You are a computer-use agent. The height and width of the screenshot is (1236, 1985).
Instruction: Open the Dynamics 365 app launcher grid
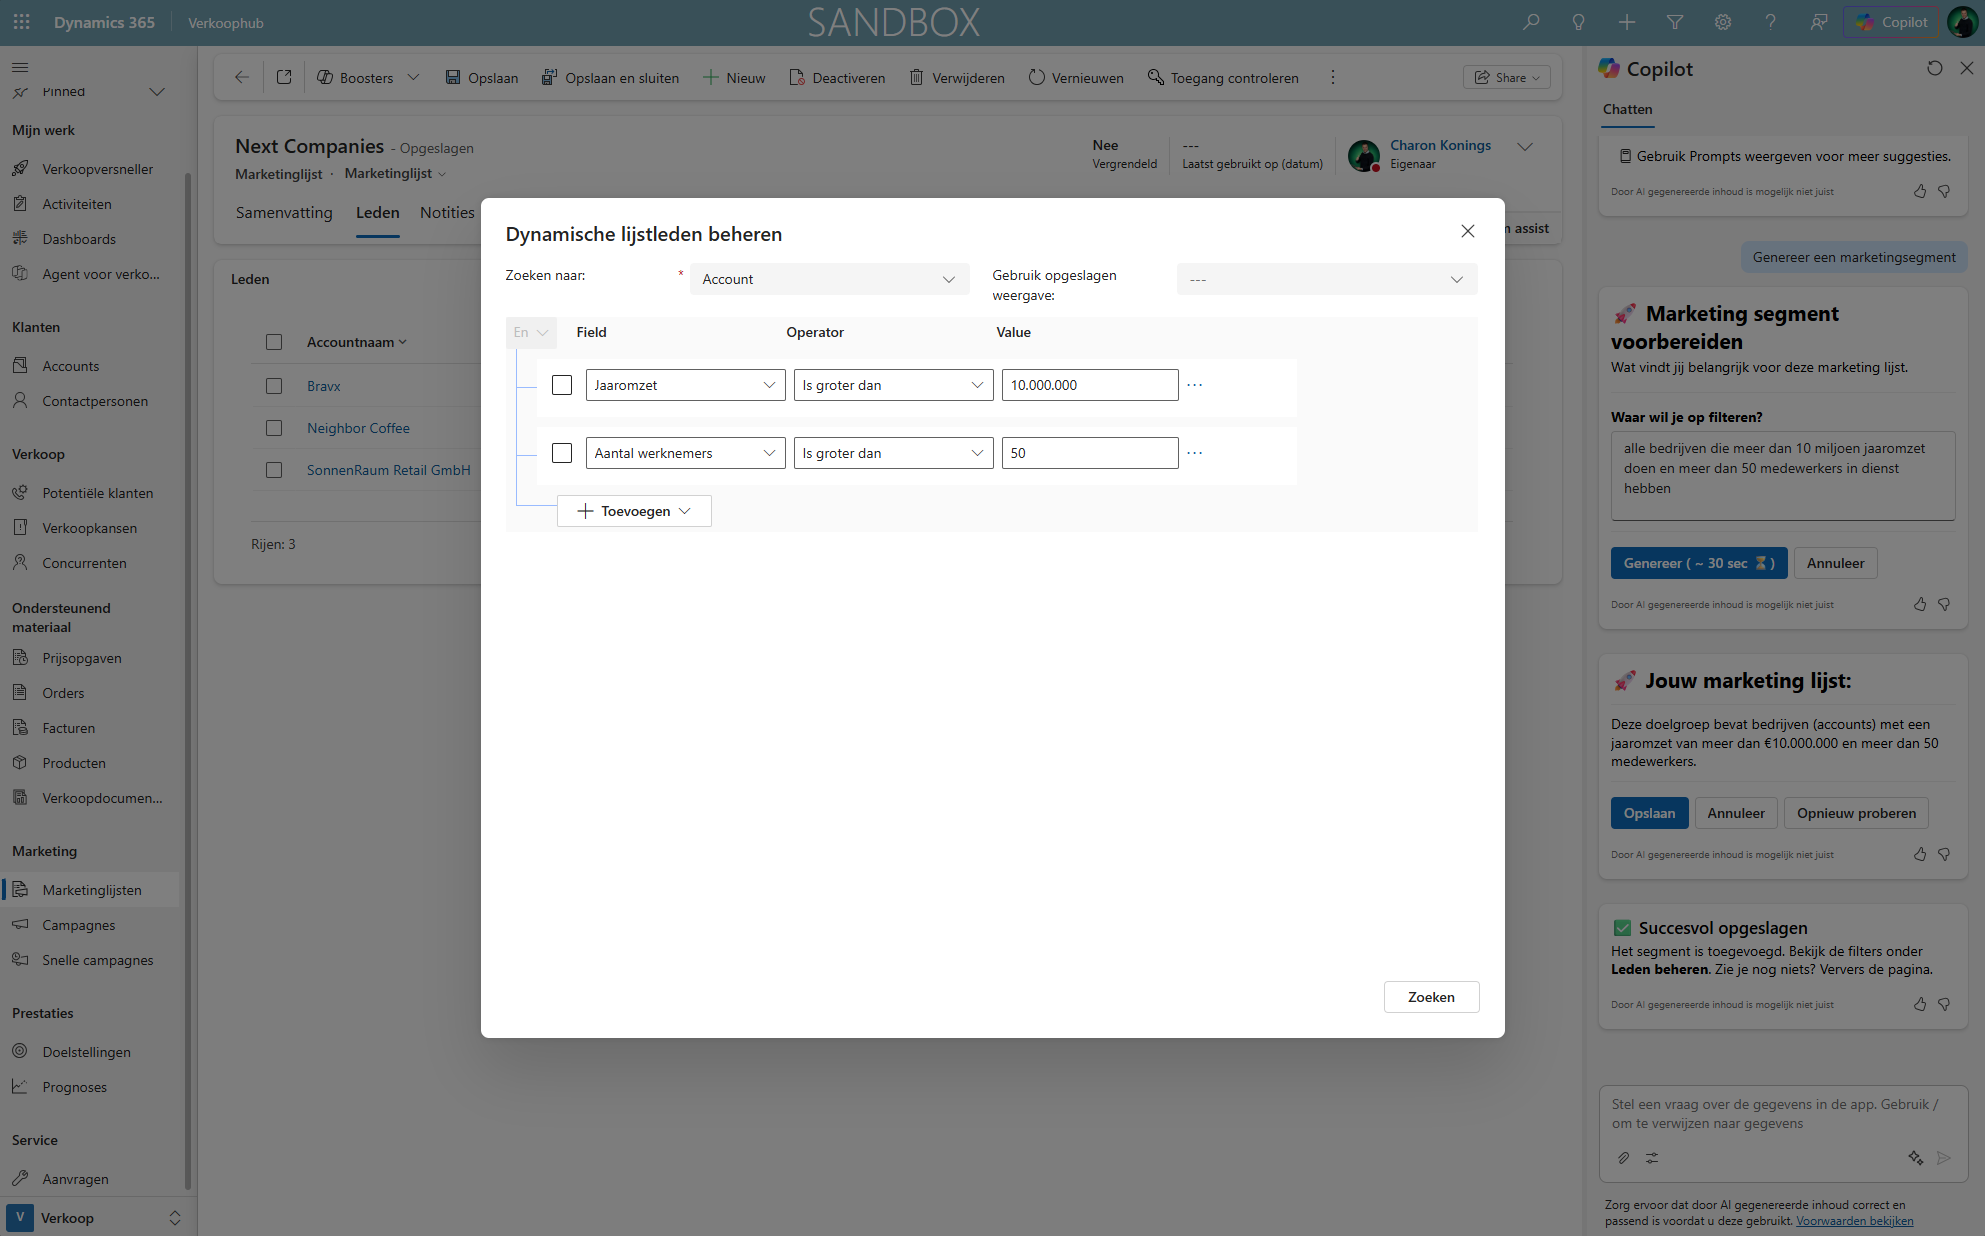click(21, 22)
